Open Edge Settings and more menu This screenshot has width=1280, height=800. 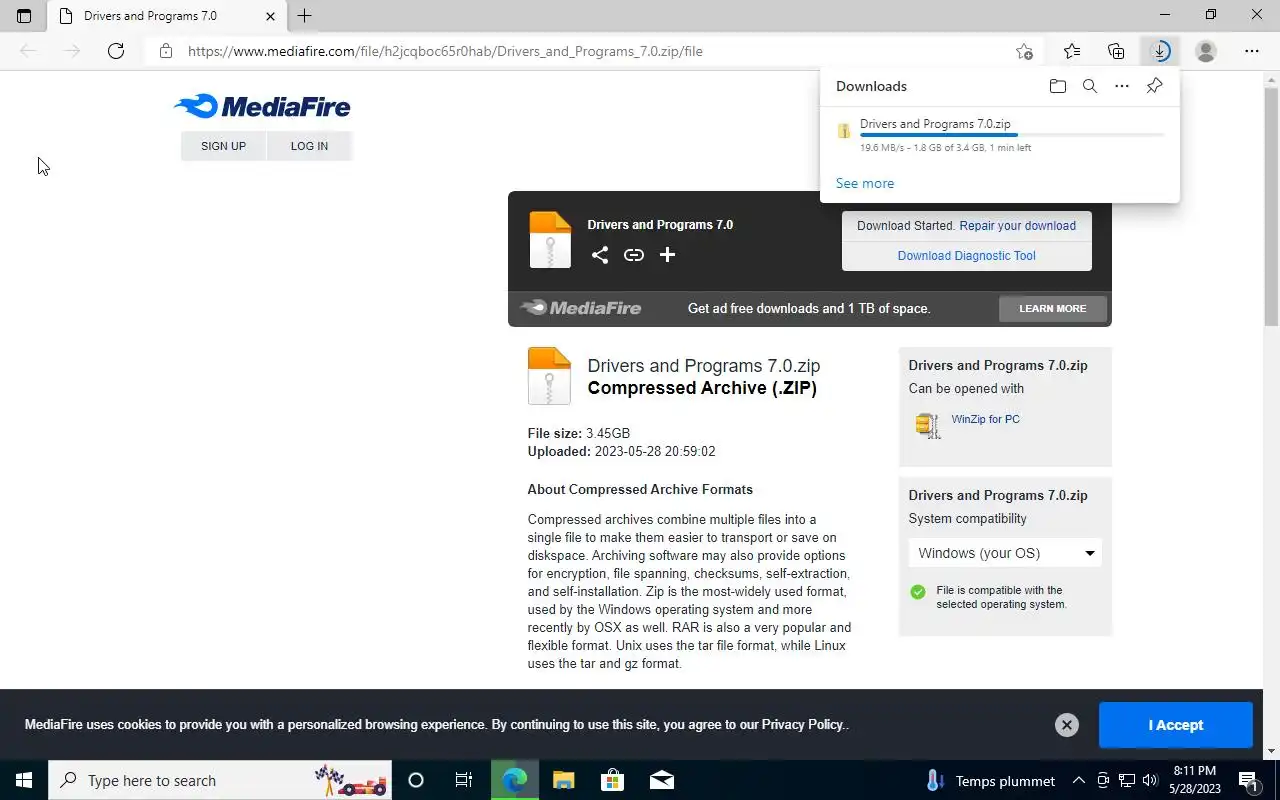tap(1252, 51)
